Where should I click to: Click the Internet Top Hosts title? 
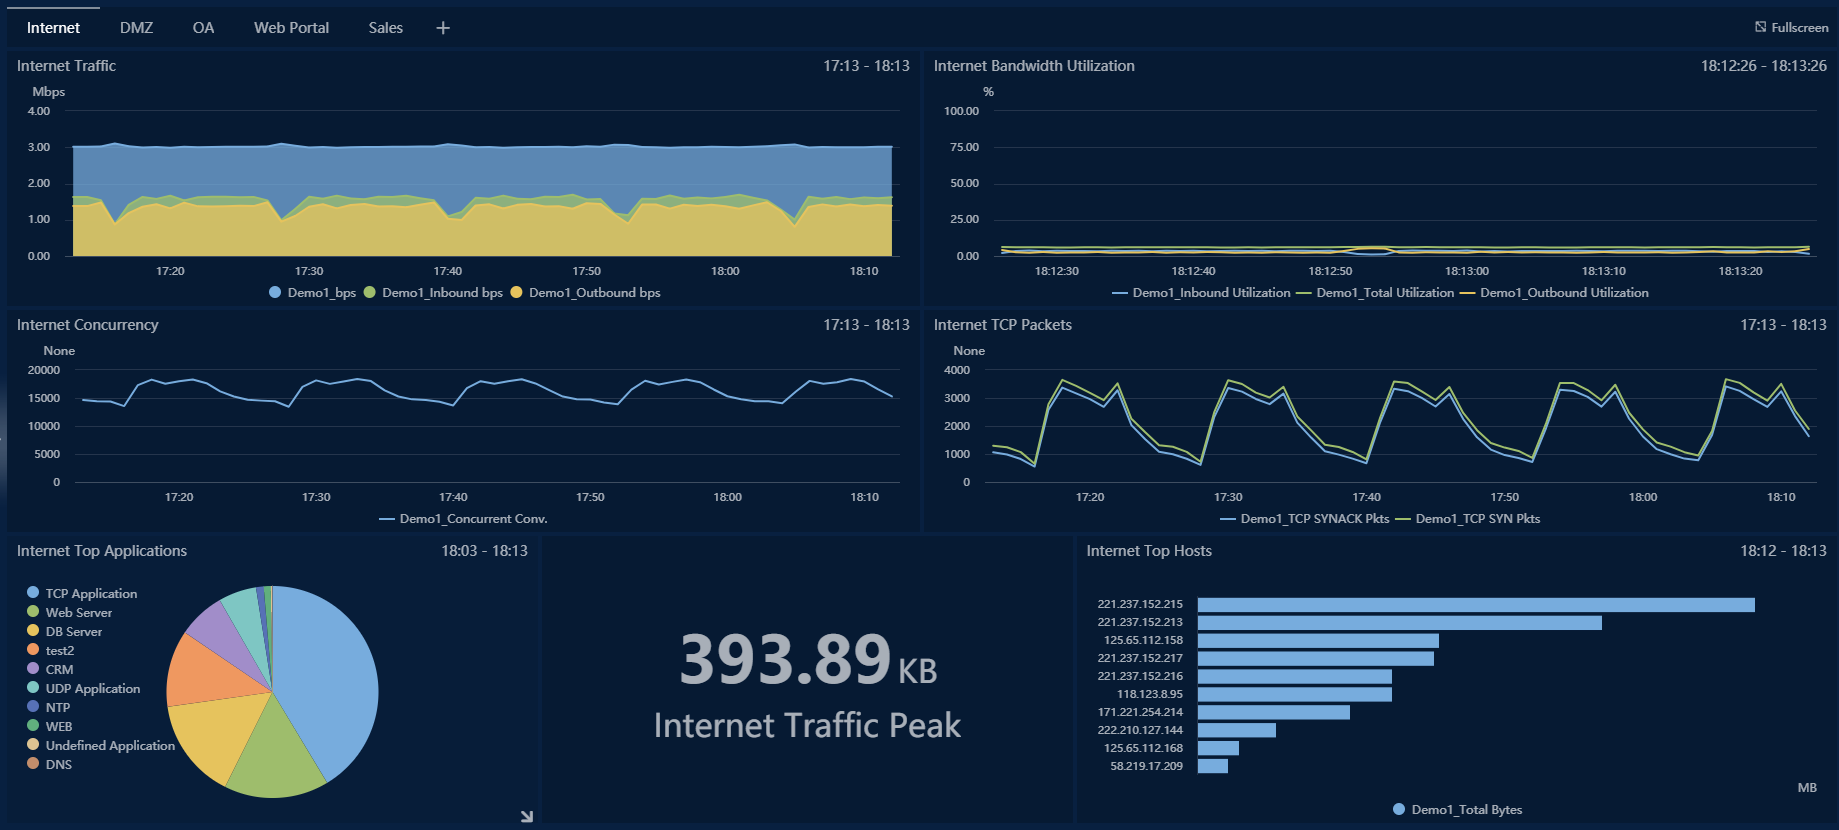click(1149, 551)
